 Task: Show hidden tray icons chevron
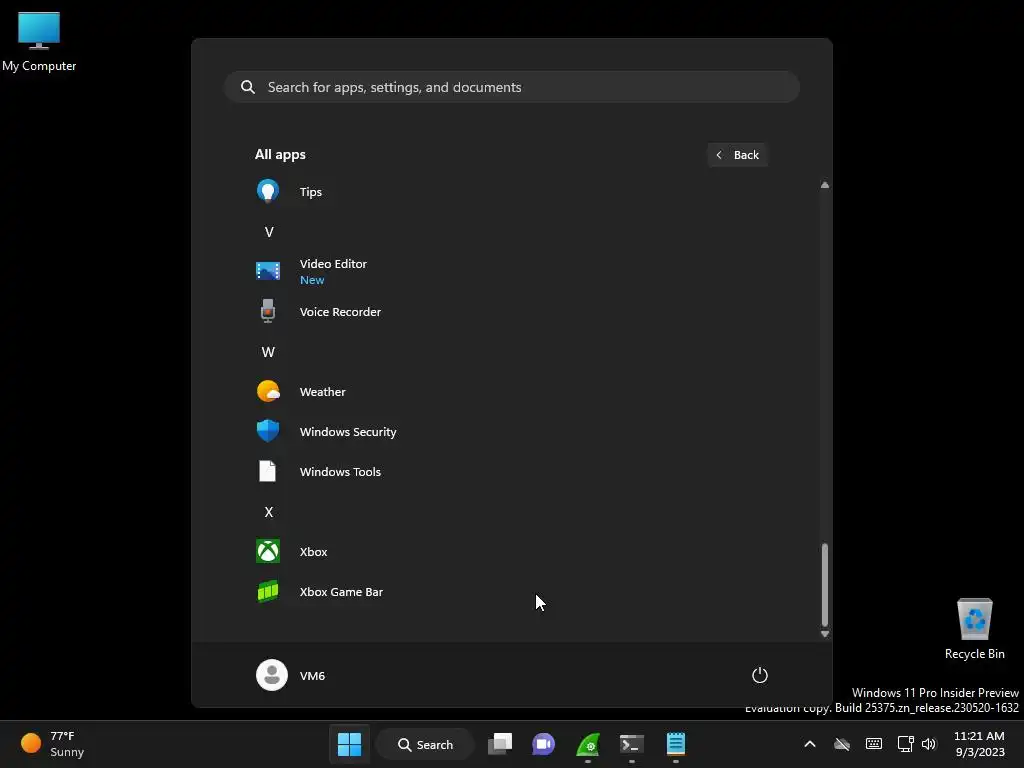(x=810, y=744)
